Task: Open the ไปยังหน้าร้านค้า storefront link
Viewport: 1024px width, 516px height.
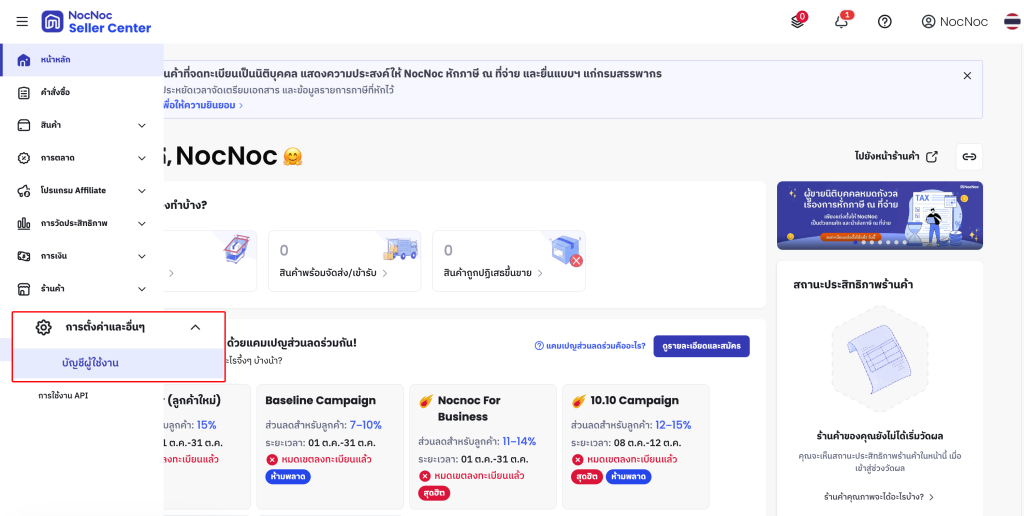Action: pos(896,157)
